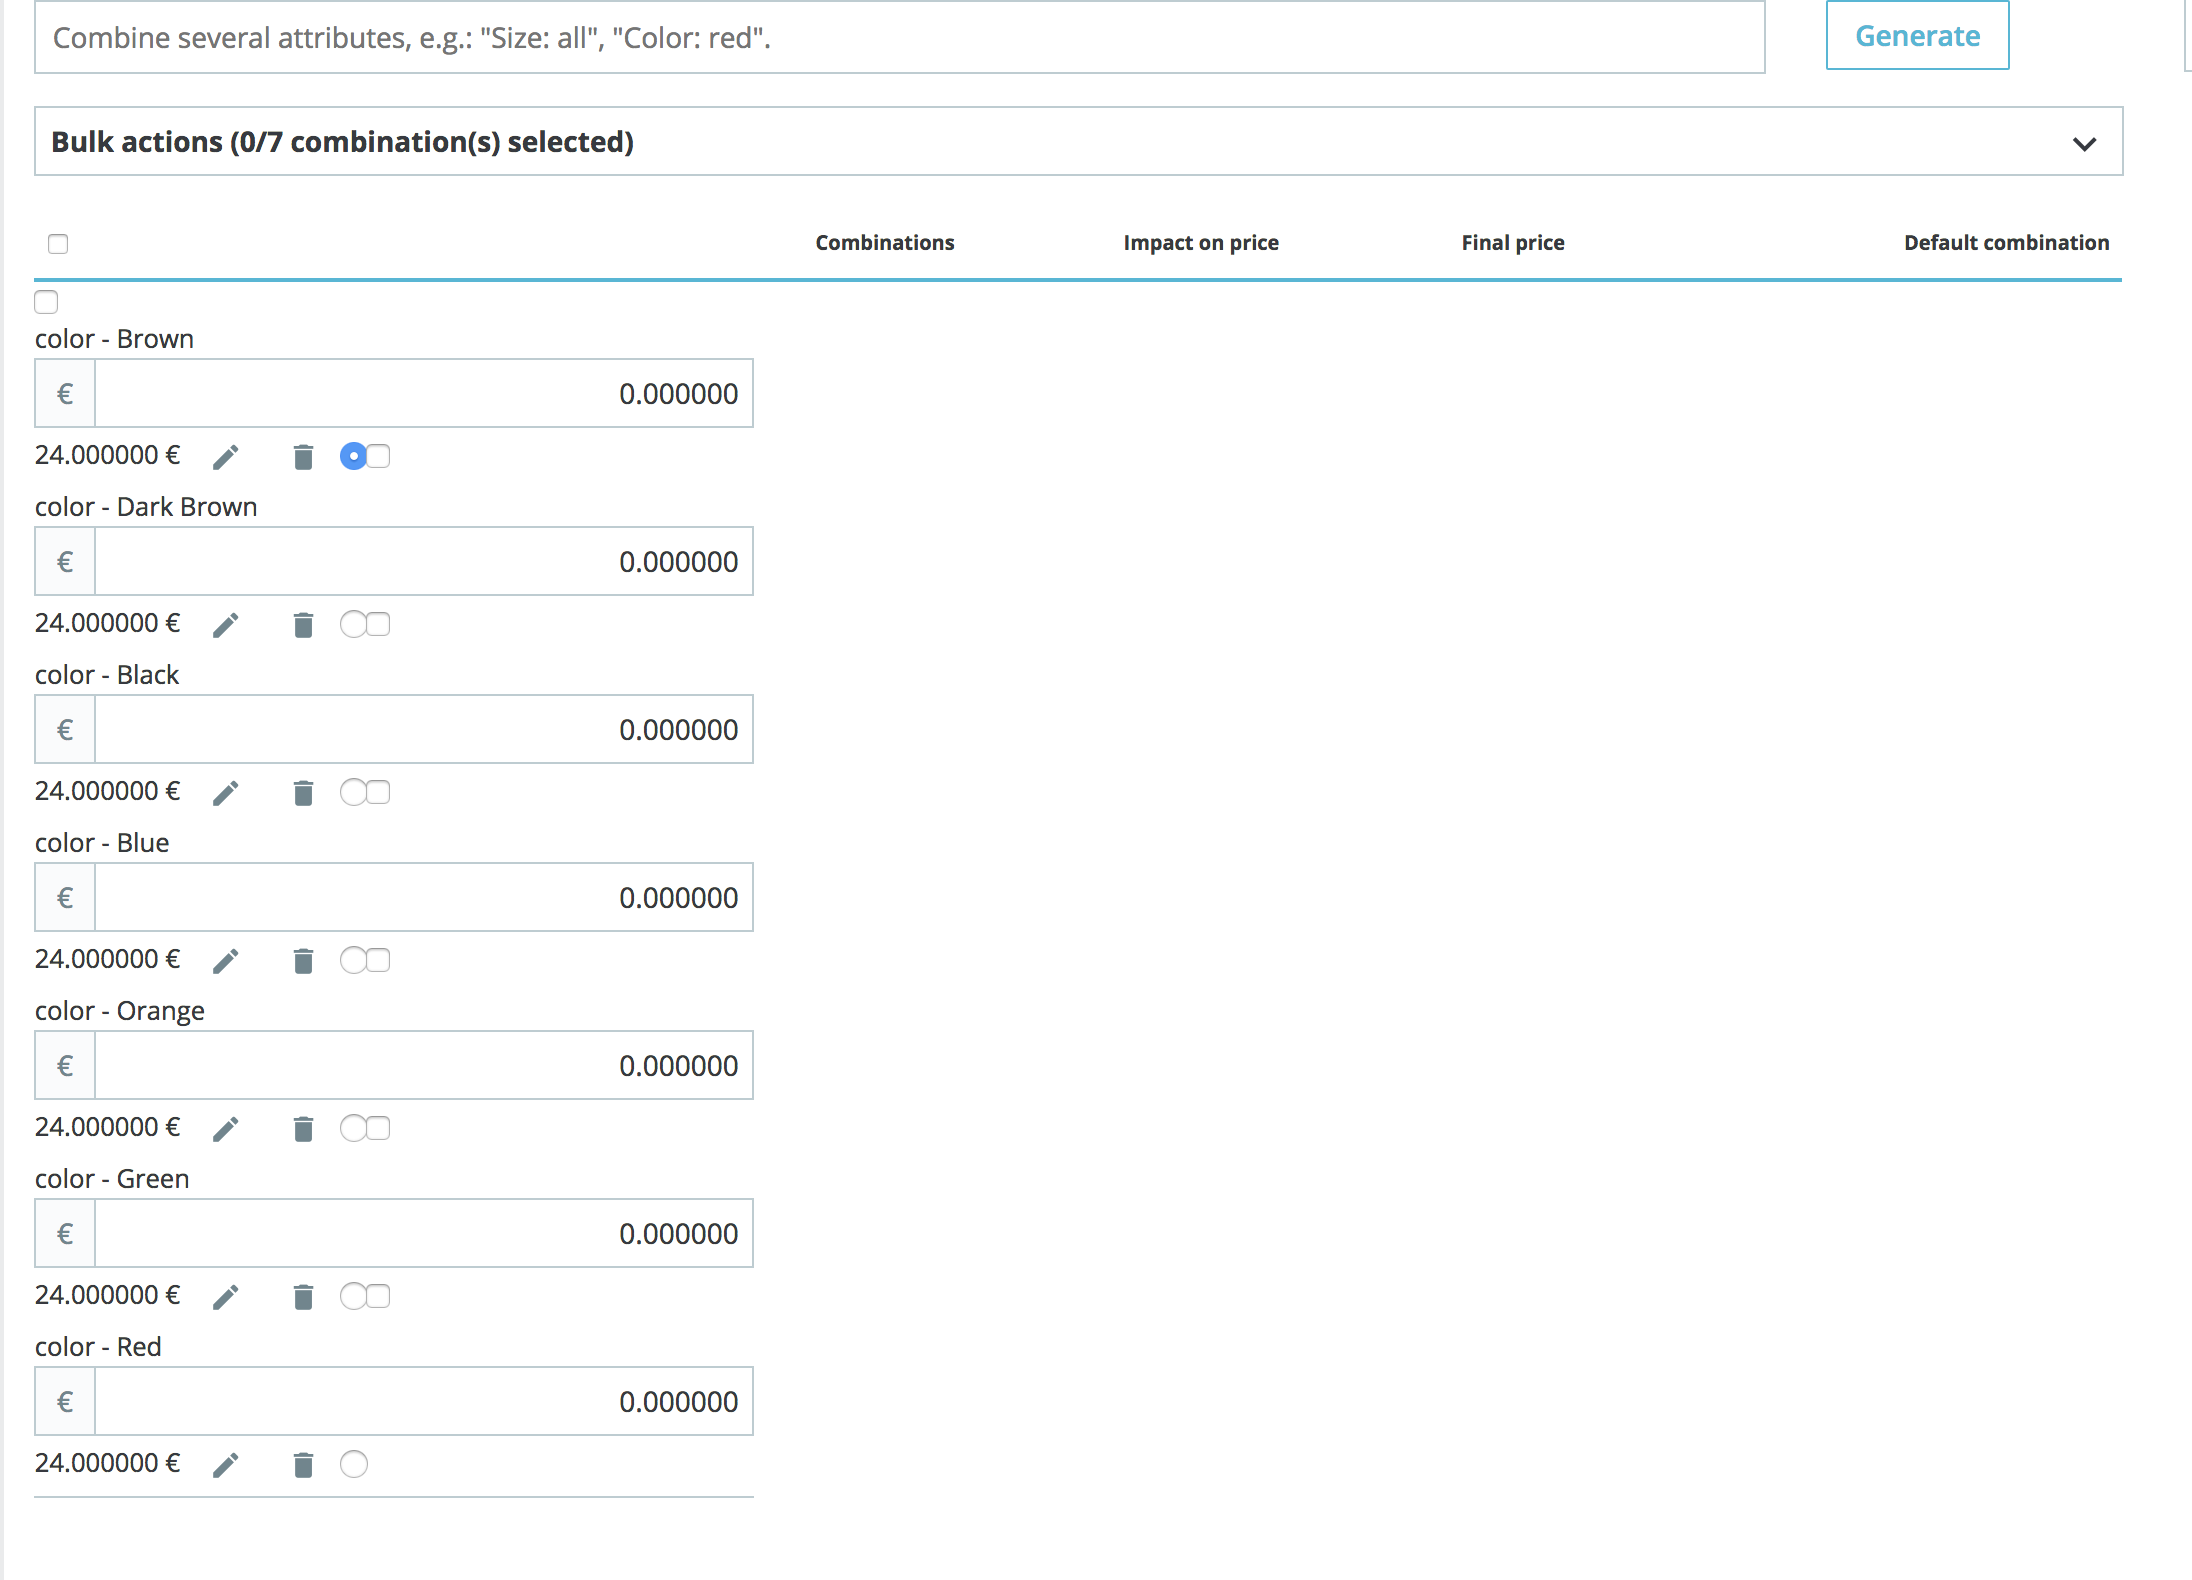Click pencil icon for Dark Brown
The width and height of the screenshot is (2192, 1580).
(x=226, y=625)
